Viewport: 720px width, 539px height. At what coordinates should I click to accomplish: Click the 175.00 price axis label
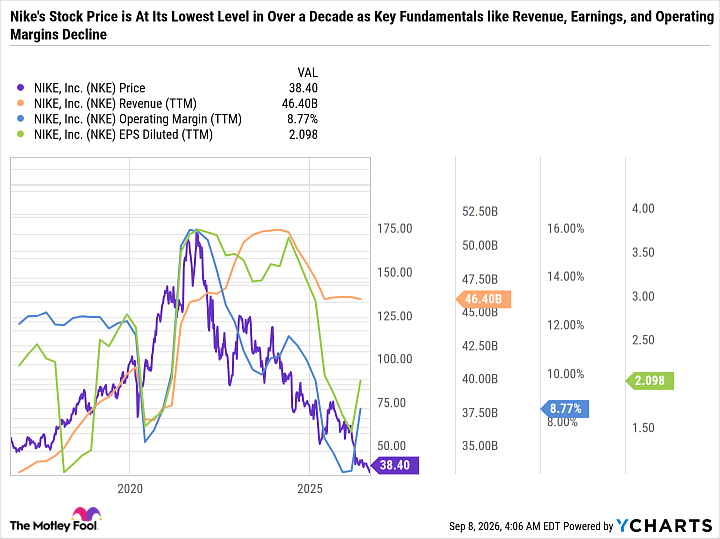[x=394, y=229]
